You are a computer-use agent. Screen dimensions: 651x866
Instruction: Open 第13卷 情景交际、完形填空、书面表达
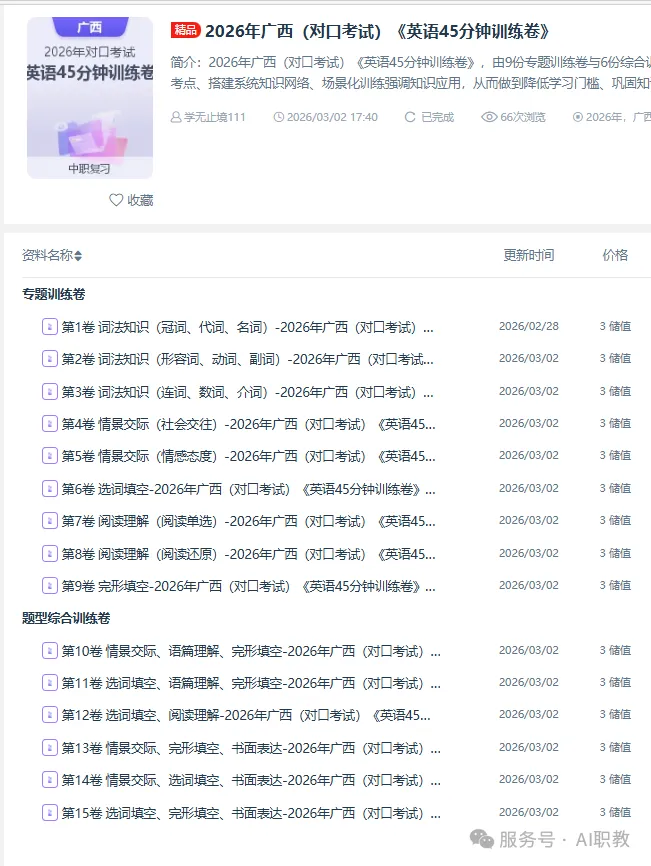tap(251, 748)
